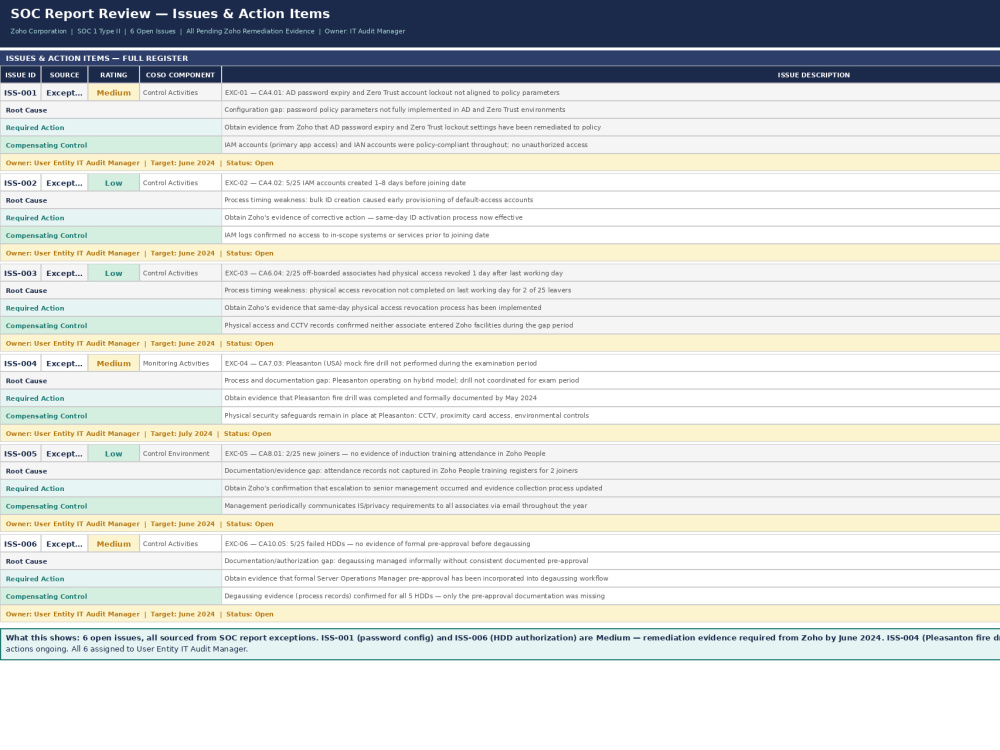Click the SOC Report Review page title
Viewport: 1000px width, 750px height.
click(x=170, y=13)
